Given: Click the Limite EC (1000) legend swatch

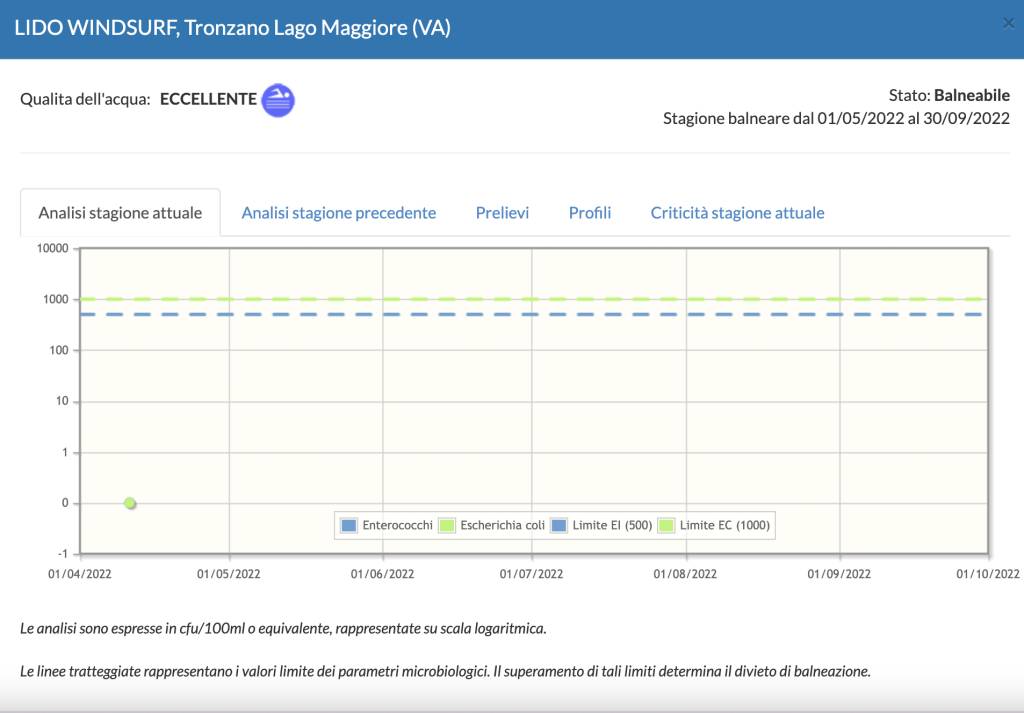Looking at the screenshot, I should tap(666, 525).
